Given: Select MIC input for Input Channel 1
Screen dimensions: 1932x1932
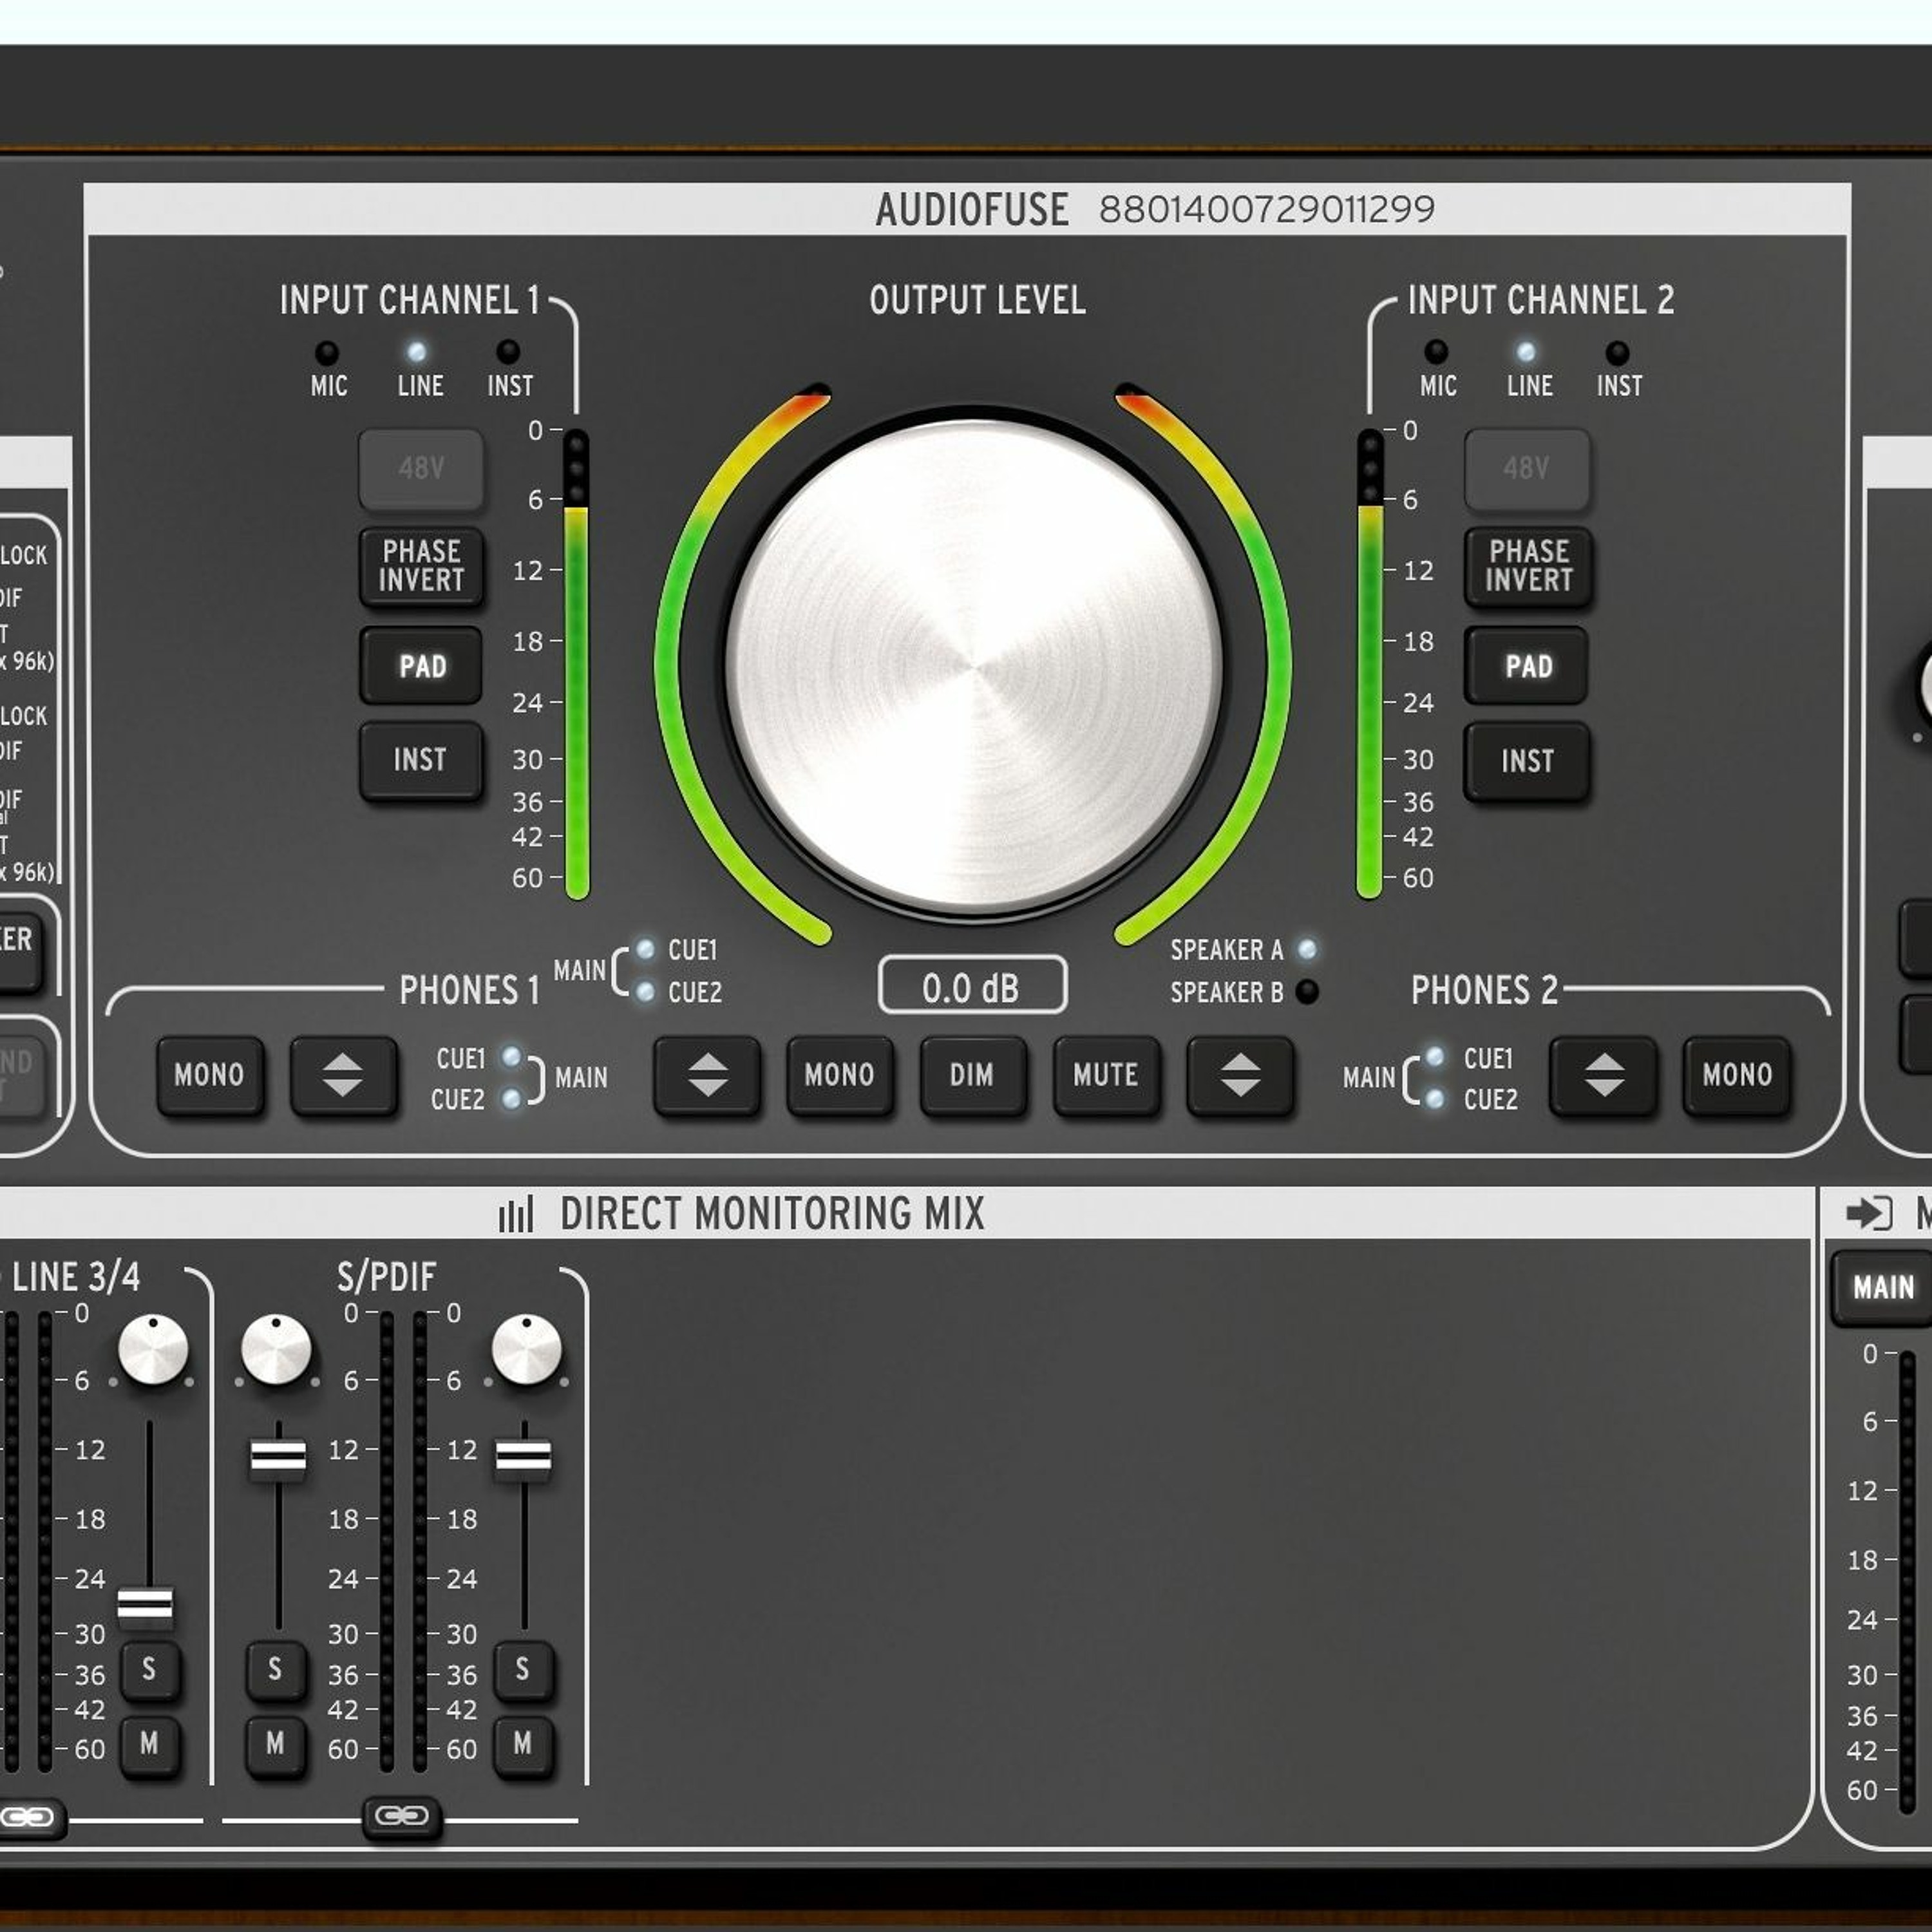Looking at the screenshot, I should (x=327, y=352).
